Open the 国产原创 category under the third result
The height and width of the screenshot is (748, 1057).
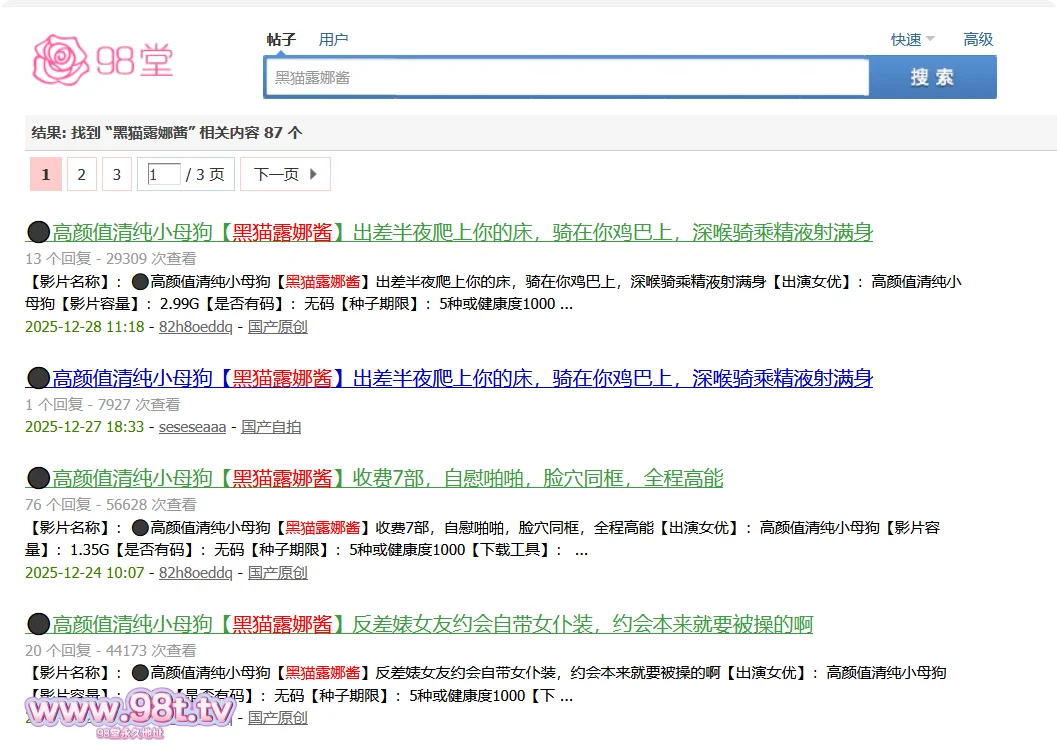(278, 572)
